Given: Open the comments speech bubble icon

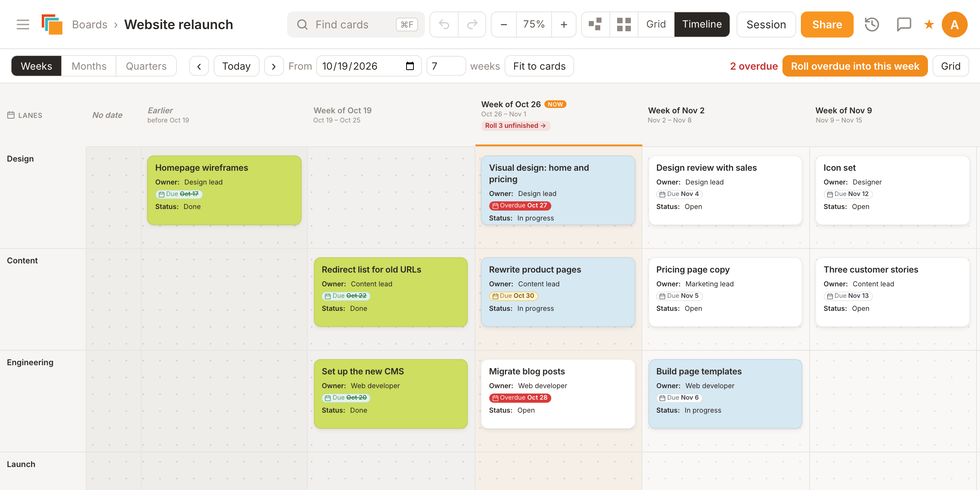Looking at the screenshot, I should (904, 24).
